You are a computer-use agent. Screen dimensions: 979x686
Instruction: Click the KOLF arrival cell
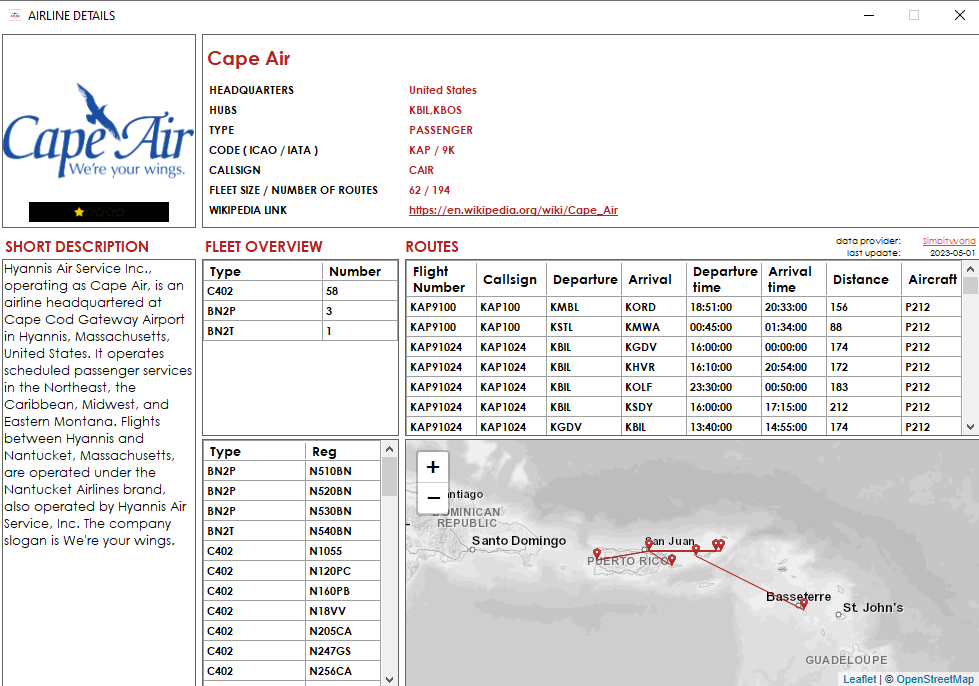pyautogui.click(x=654, y=387)
